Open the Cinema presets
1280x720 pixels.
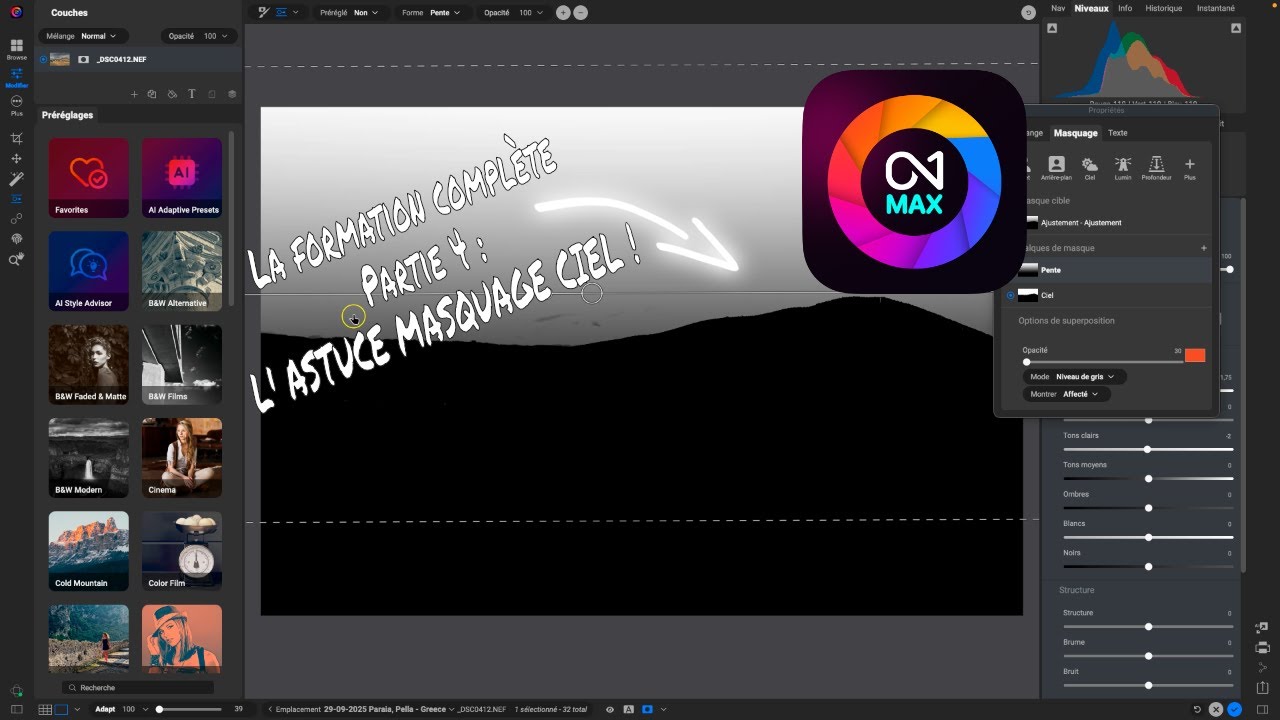(x=182, y=458)
